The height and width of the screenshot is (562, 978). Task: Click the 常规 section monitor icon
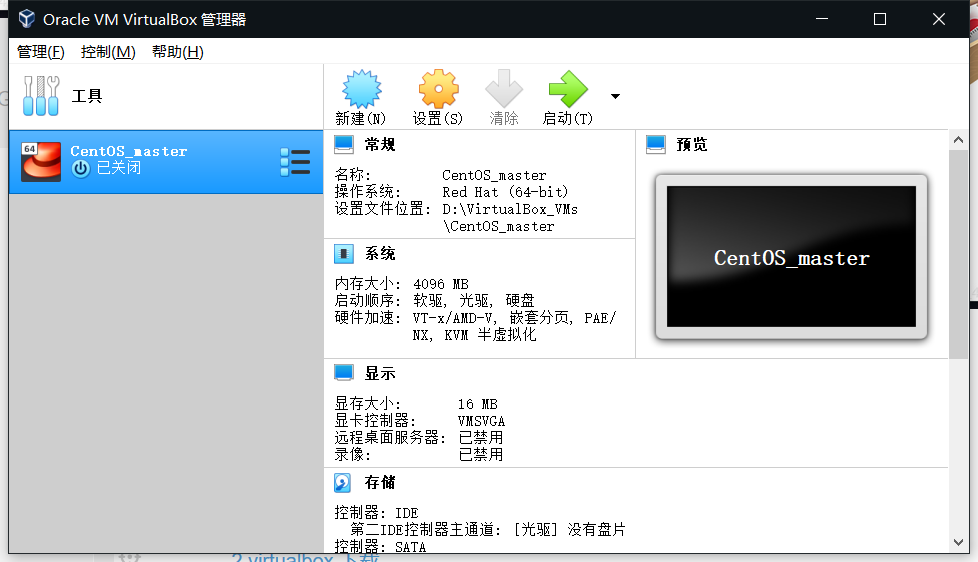click(x=344, y=145)
